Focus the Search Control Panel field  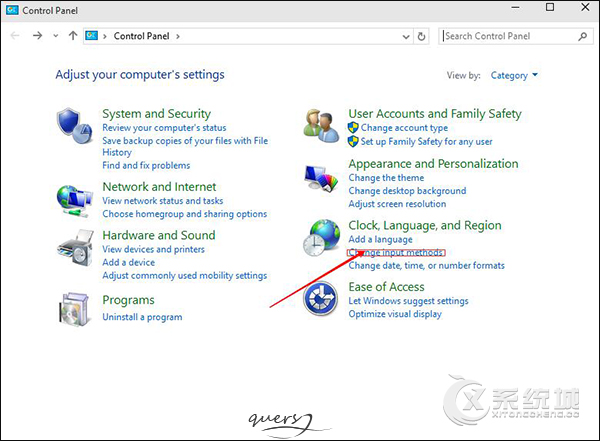[516, 36]
